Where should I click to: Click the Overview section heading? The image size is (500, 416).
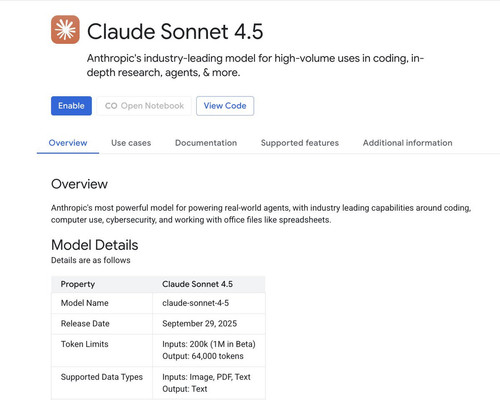pos(79,184)
